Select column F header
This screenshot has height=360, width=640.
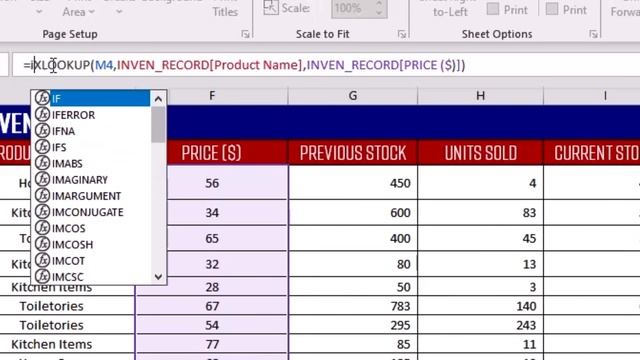[x=212, y=96]
